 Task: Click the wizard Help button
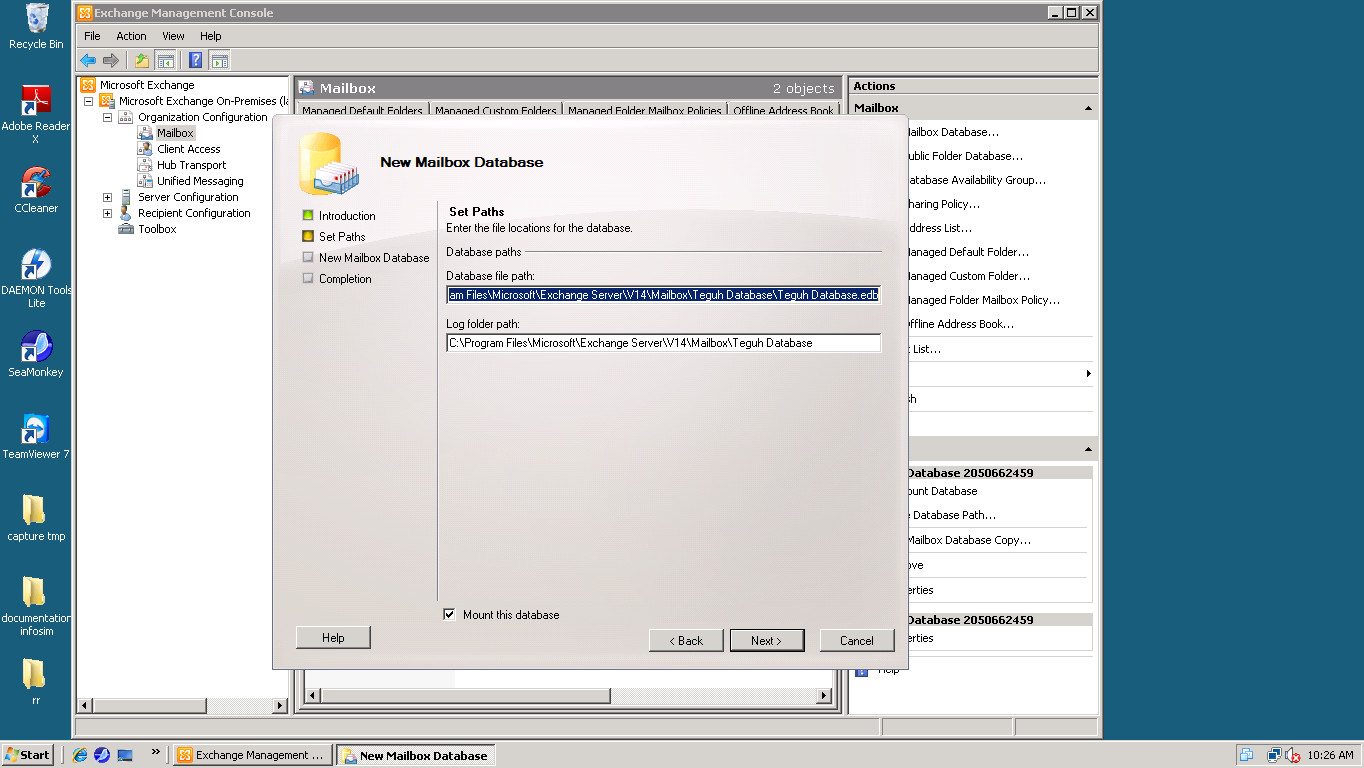(x=333, y=637)
